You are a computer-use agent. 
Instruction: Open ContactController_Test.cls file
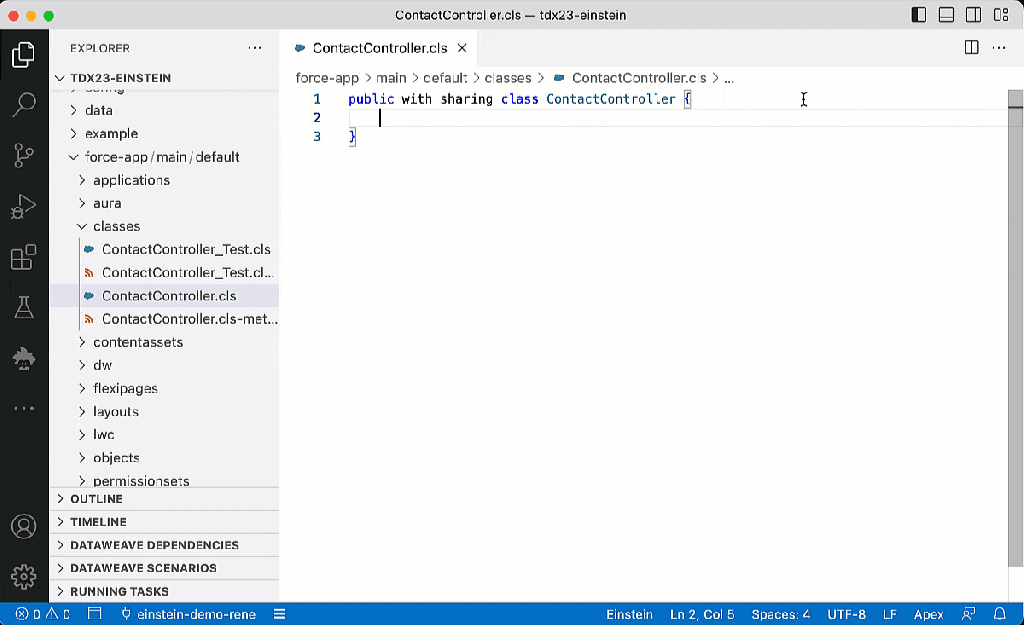click(186, 249)
